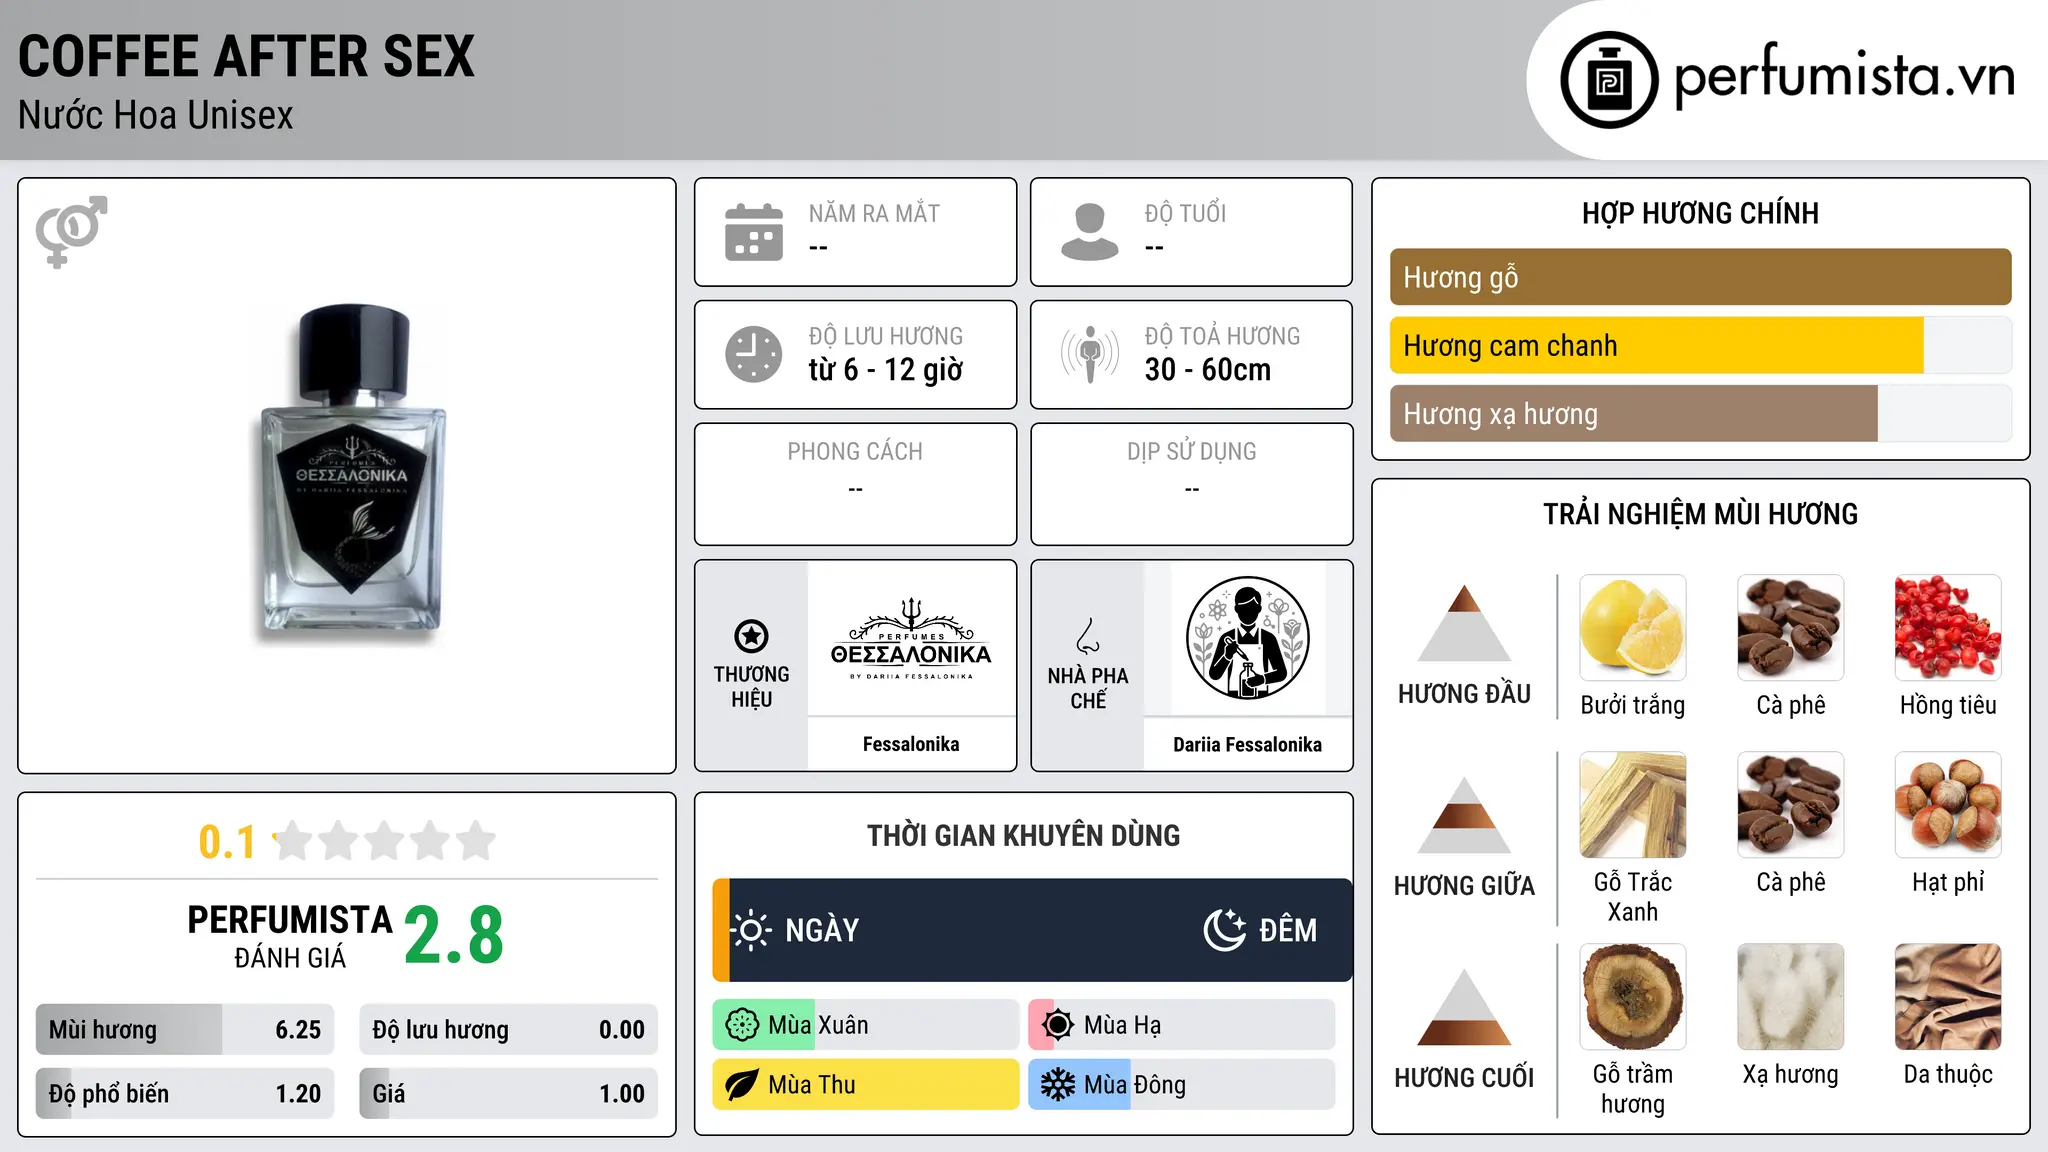Viewport: 2048px width, 1152px height.
Task: Click the nose icon for Nhà pha chế
Action: (1088, 636)
